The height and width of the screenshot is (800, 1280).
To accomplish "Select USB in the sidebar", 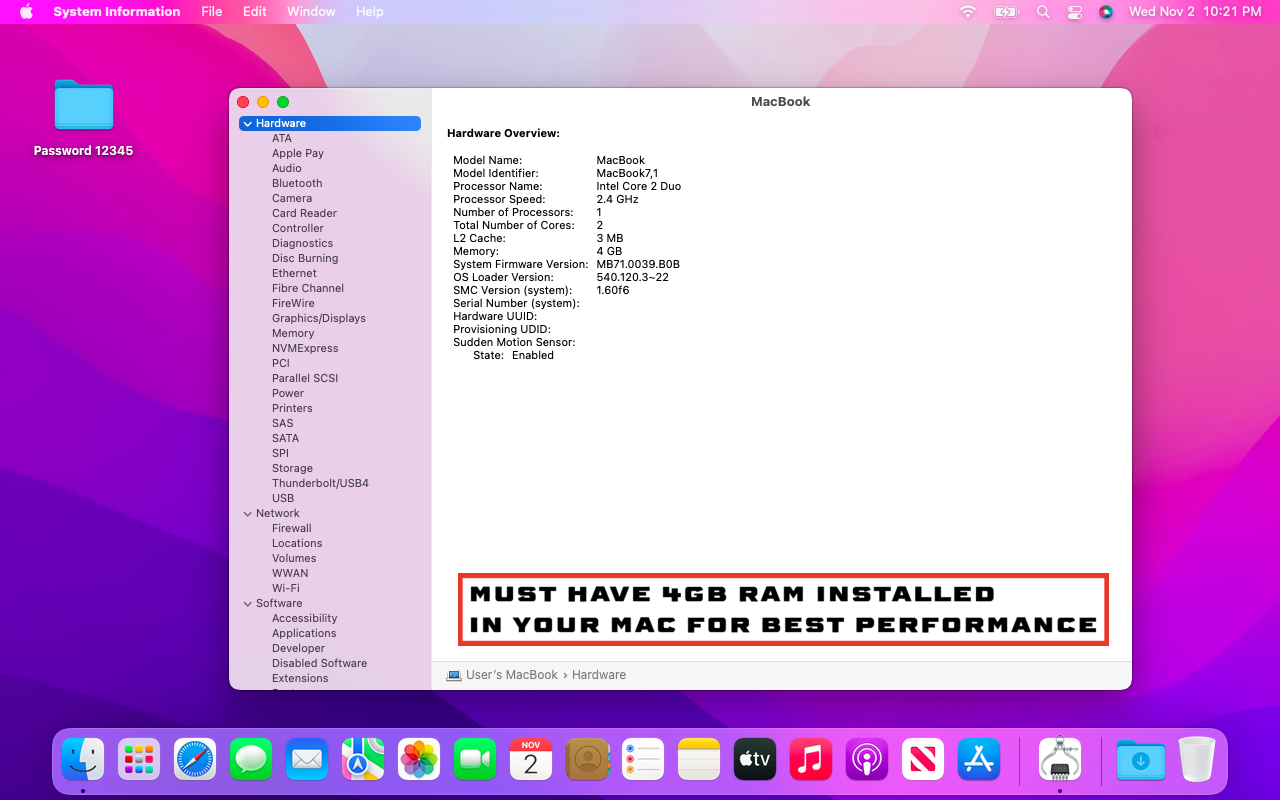I will click(283, 499).
